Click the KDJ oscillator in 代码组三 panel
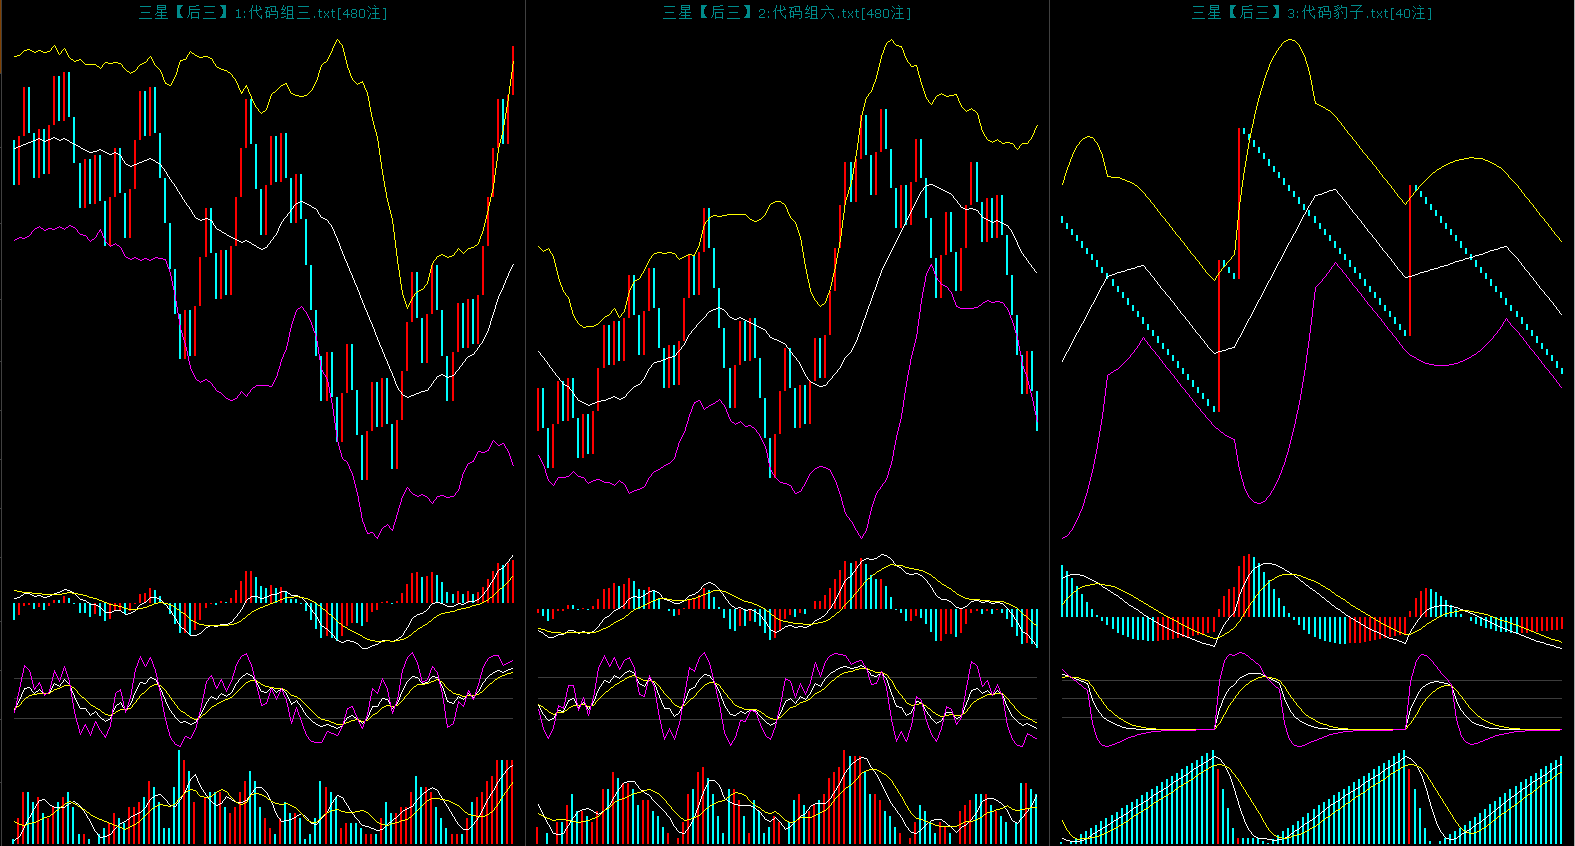This screenshot has height=846, width=1575. tap(262, 698)
